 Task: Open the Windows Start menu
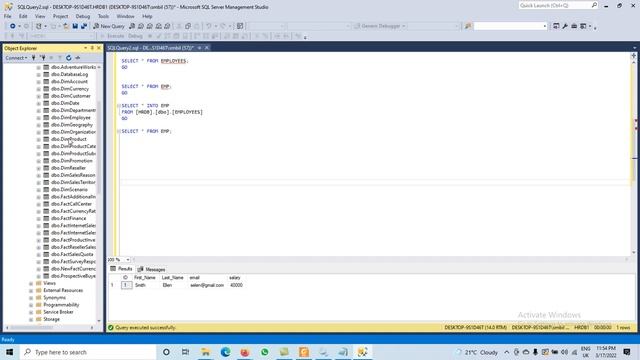click(x=9, y=352)
